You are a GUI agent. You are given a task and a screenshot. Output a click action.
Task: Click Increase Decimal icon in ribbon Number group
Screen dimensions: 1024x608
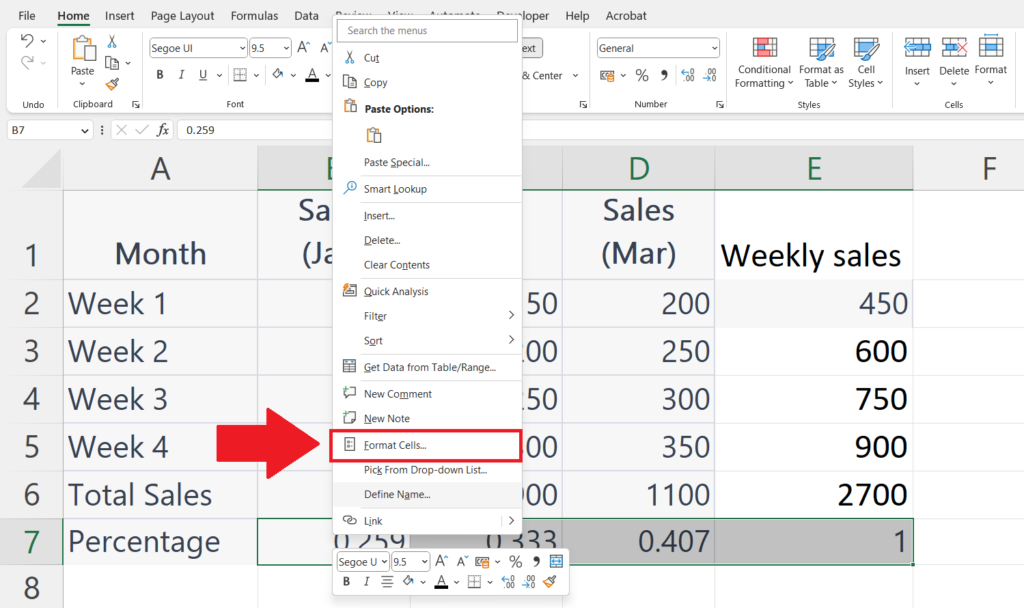pos(688,75)
